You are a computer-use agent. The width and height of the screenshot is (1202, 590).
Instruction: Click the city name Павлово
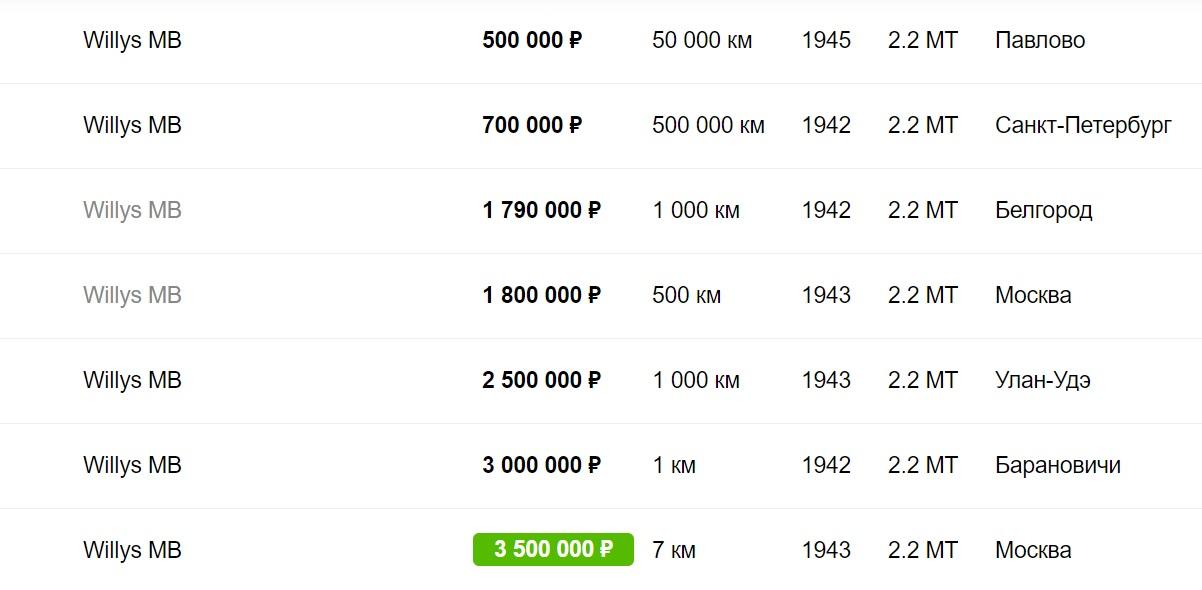pos(1040,41)
